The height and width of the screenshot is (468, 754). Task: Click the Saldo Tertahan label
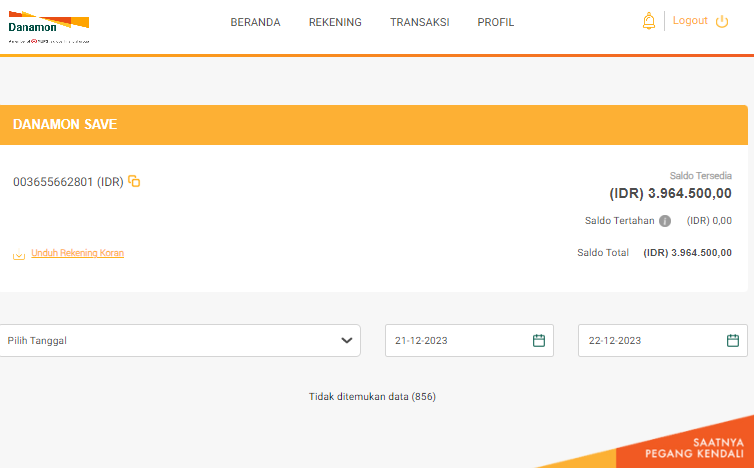[619, 221]
